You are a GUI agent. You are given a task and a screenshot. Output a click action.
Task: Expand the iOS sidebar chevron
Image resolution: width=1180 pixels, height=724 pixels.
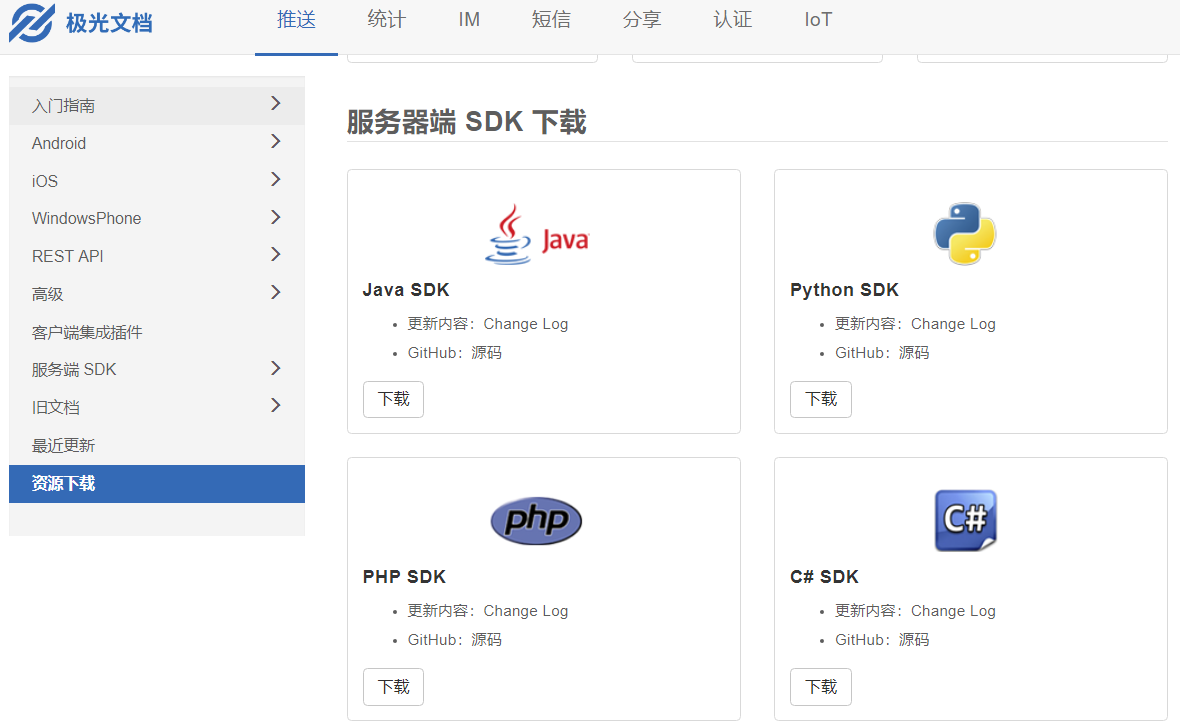(275, 178)
